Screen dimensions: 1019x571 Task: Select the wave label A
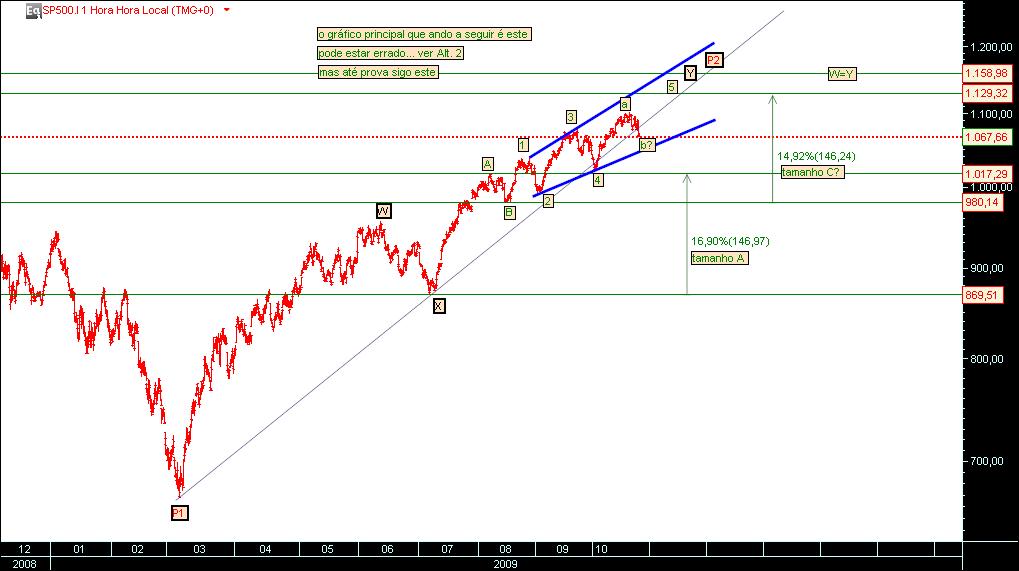click(x=487, y=164)
